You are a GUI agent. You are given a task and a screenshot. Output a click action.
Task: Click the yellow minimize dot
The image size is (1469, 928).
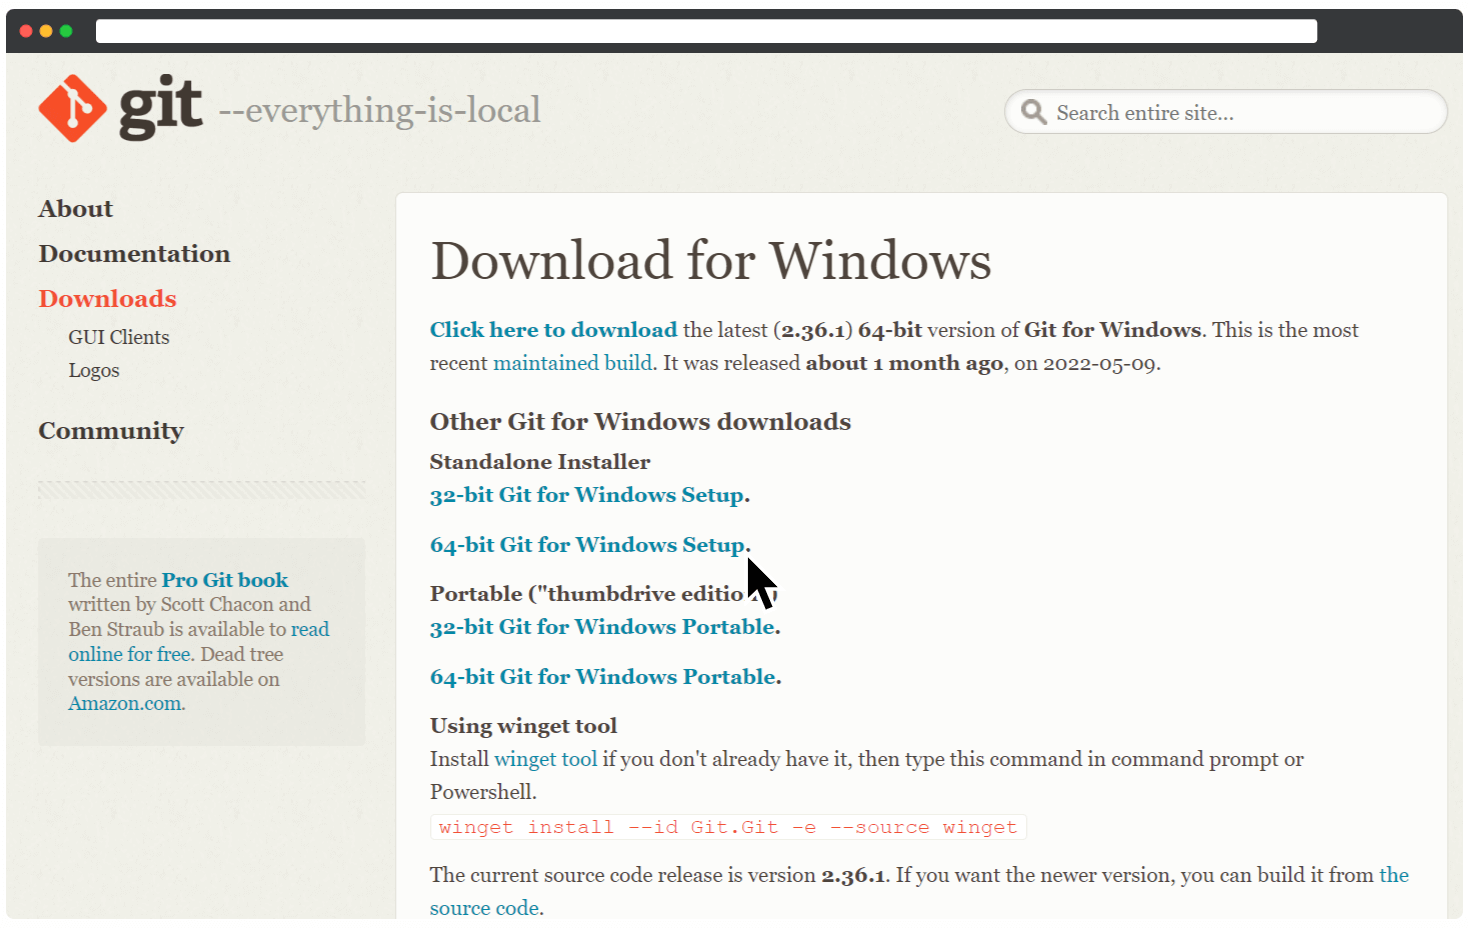click(x=46, y=31)
